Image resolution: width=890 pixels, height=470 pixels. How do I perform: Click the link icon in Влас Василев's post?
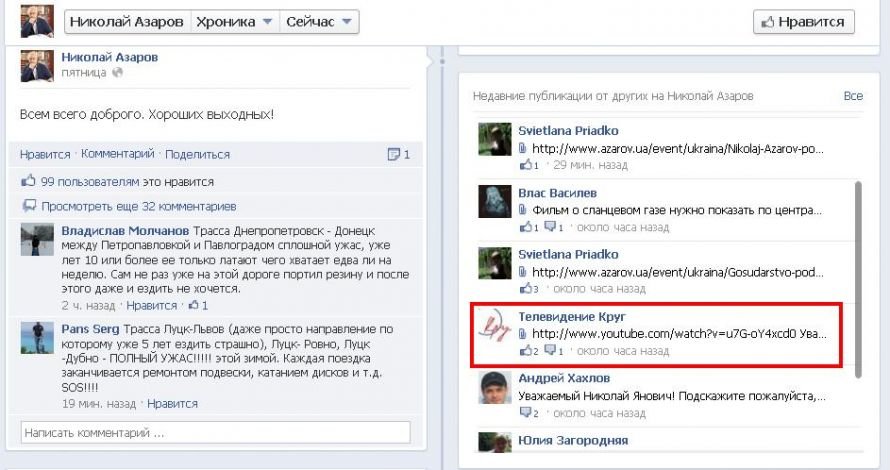point(523,210)
